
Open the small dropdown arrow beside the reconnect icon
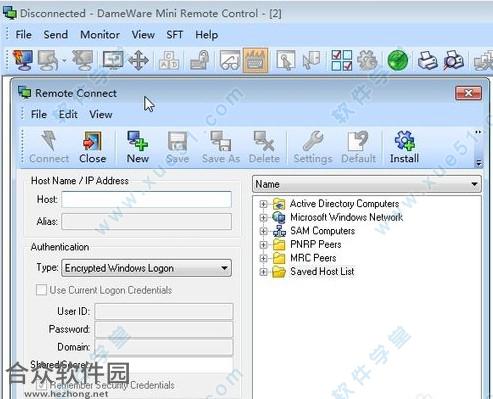64,61
